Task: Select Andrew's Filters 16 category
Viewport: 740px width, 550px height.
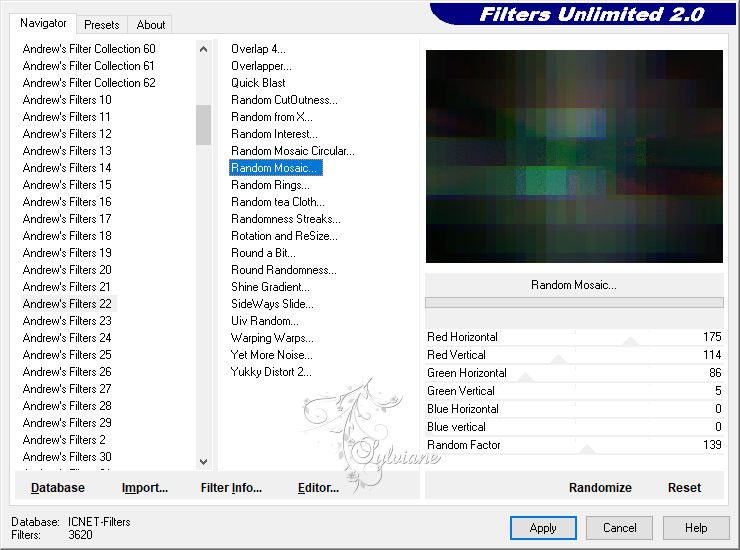Action: click(x=67, y=202)
